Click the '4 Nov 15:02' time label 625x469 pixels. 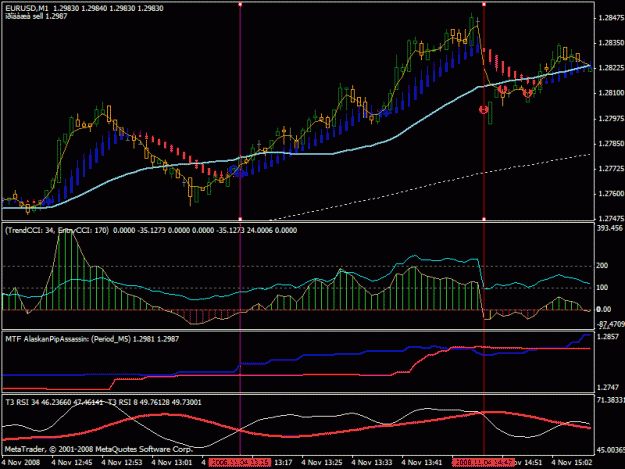572,463
